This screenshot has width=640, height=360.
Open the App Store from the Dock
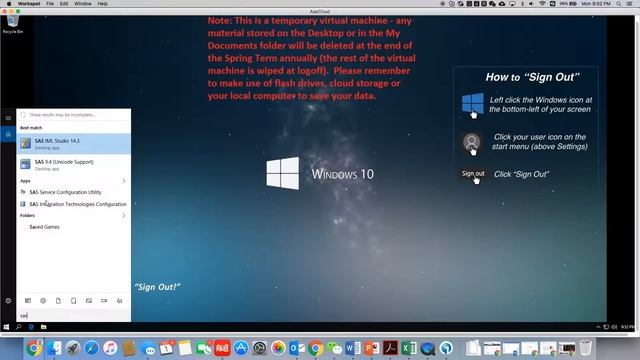coord(241,348)
